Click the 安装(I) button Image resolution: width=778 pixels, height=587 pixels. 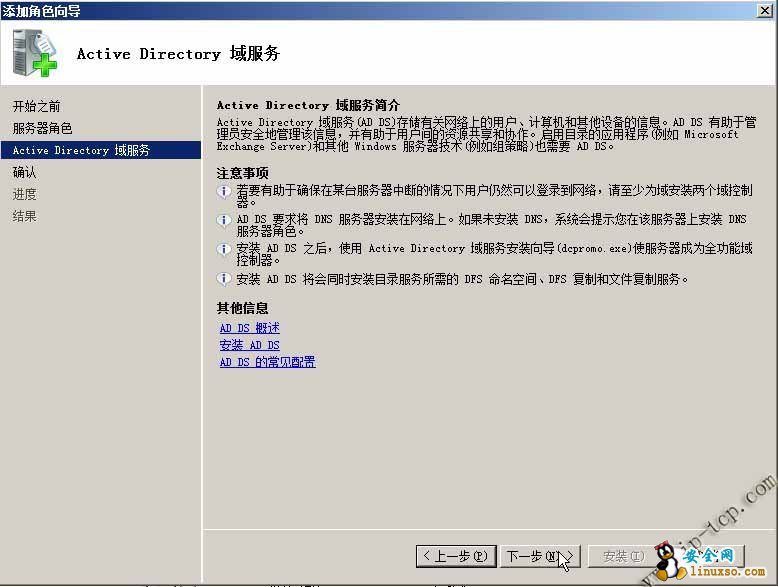[x=624, y=556]
